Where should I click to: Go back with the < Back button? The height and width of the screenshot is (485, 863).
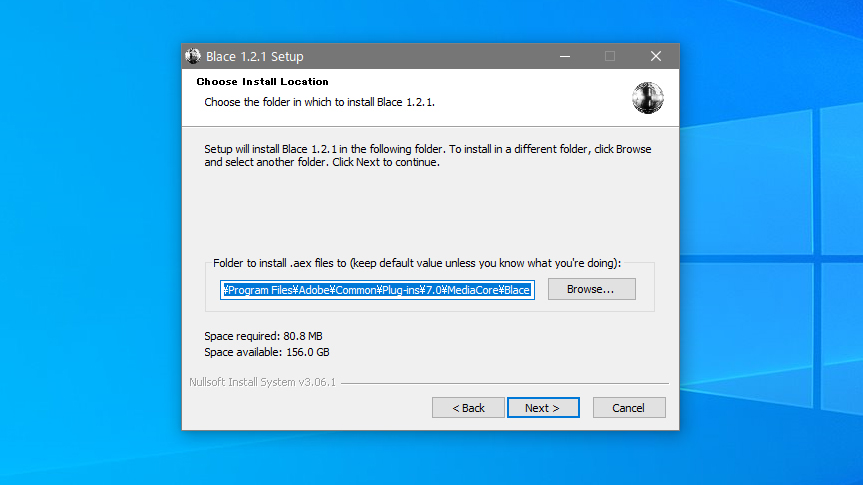(x=468, y=408)
